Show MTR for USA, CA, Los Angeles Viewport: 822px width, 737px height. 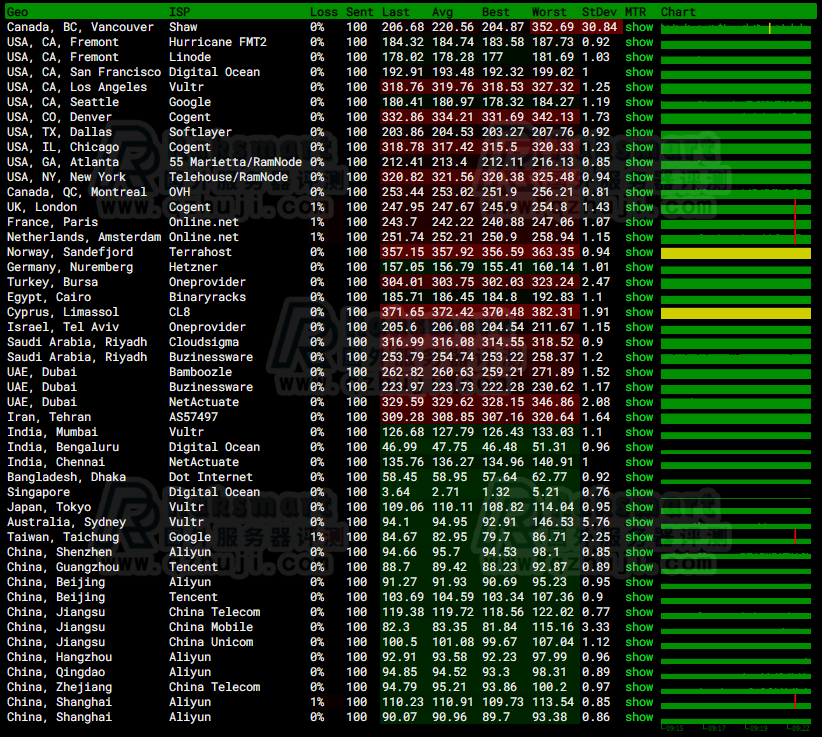pos(639,88)
